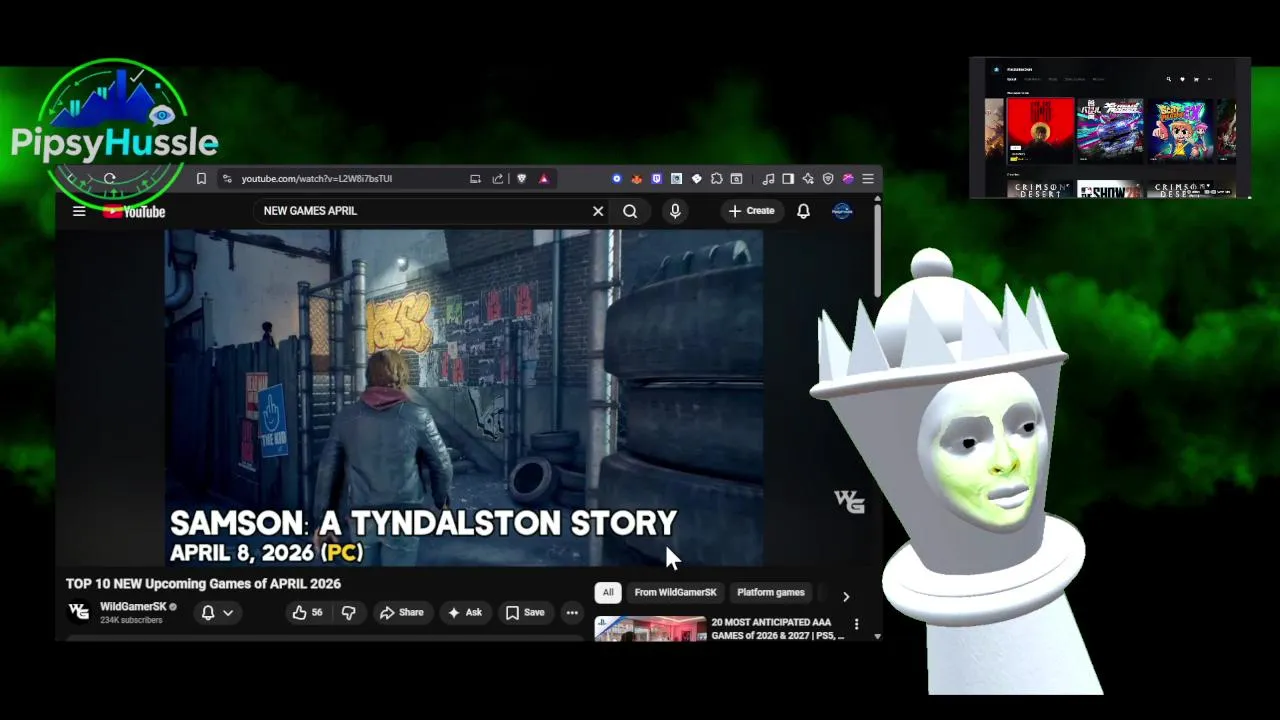
Task: Select the From WildGamerSK chip
Action: coord(675,593)
